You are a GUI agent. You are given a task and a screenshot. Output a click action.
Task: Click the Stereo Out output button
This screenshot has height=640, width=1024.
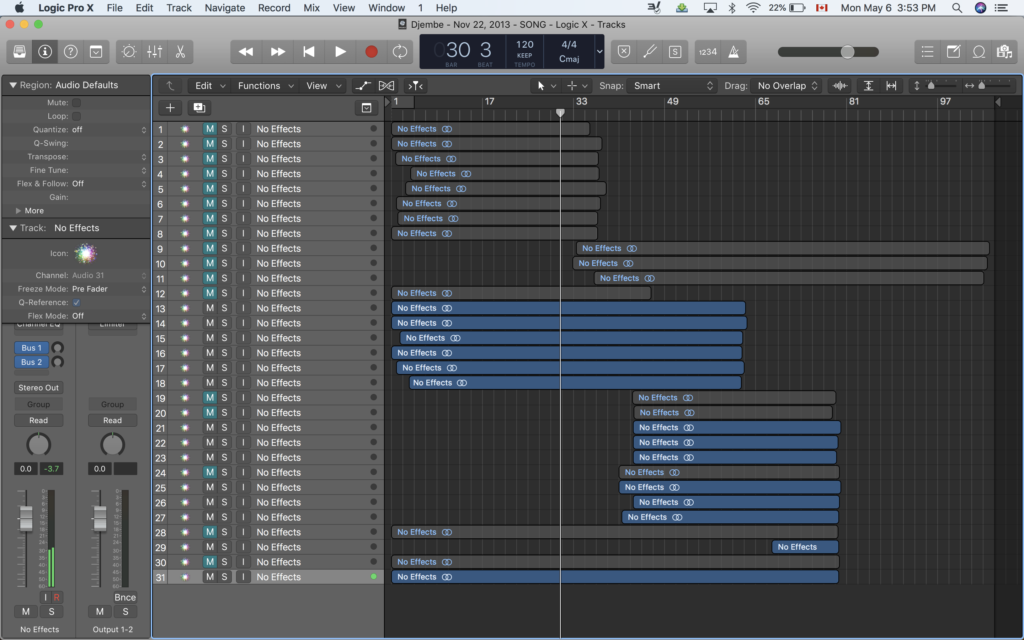pyautogui.click(x=38, y=387)
